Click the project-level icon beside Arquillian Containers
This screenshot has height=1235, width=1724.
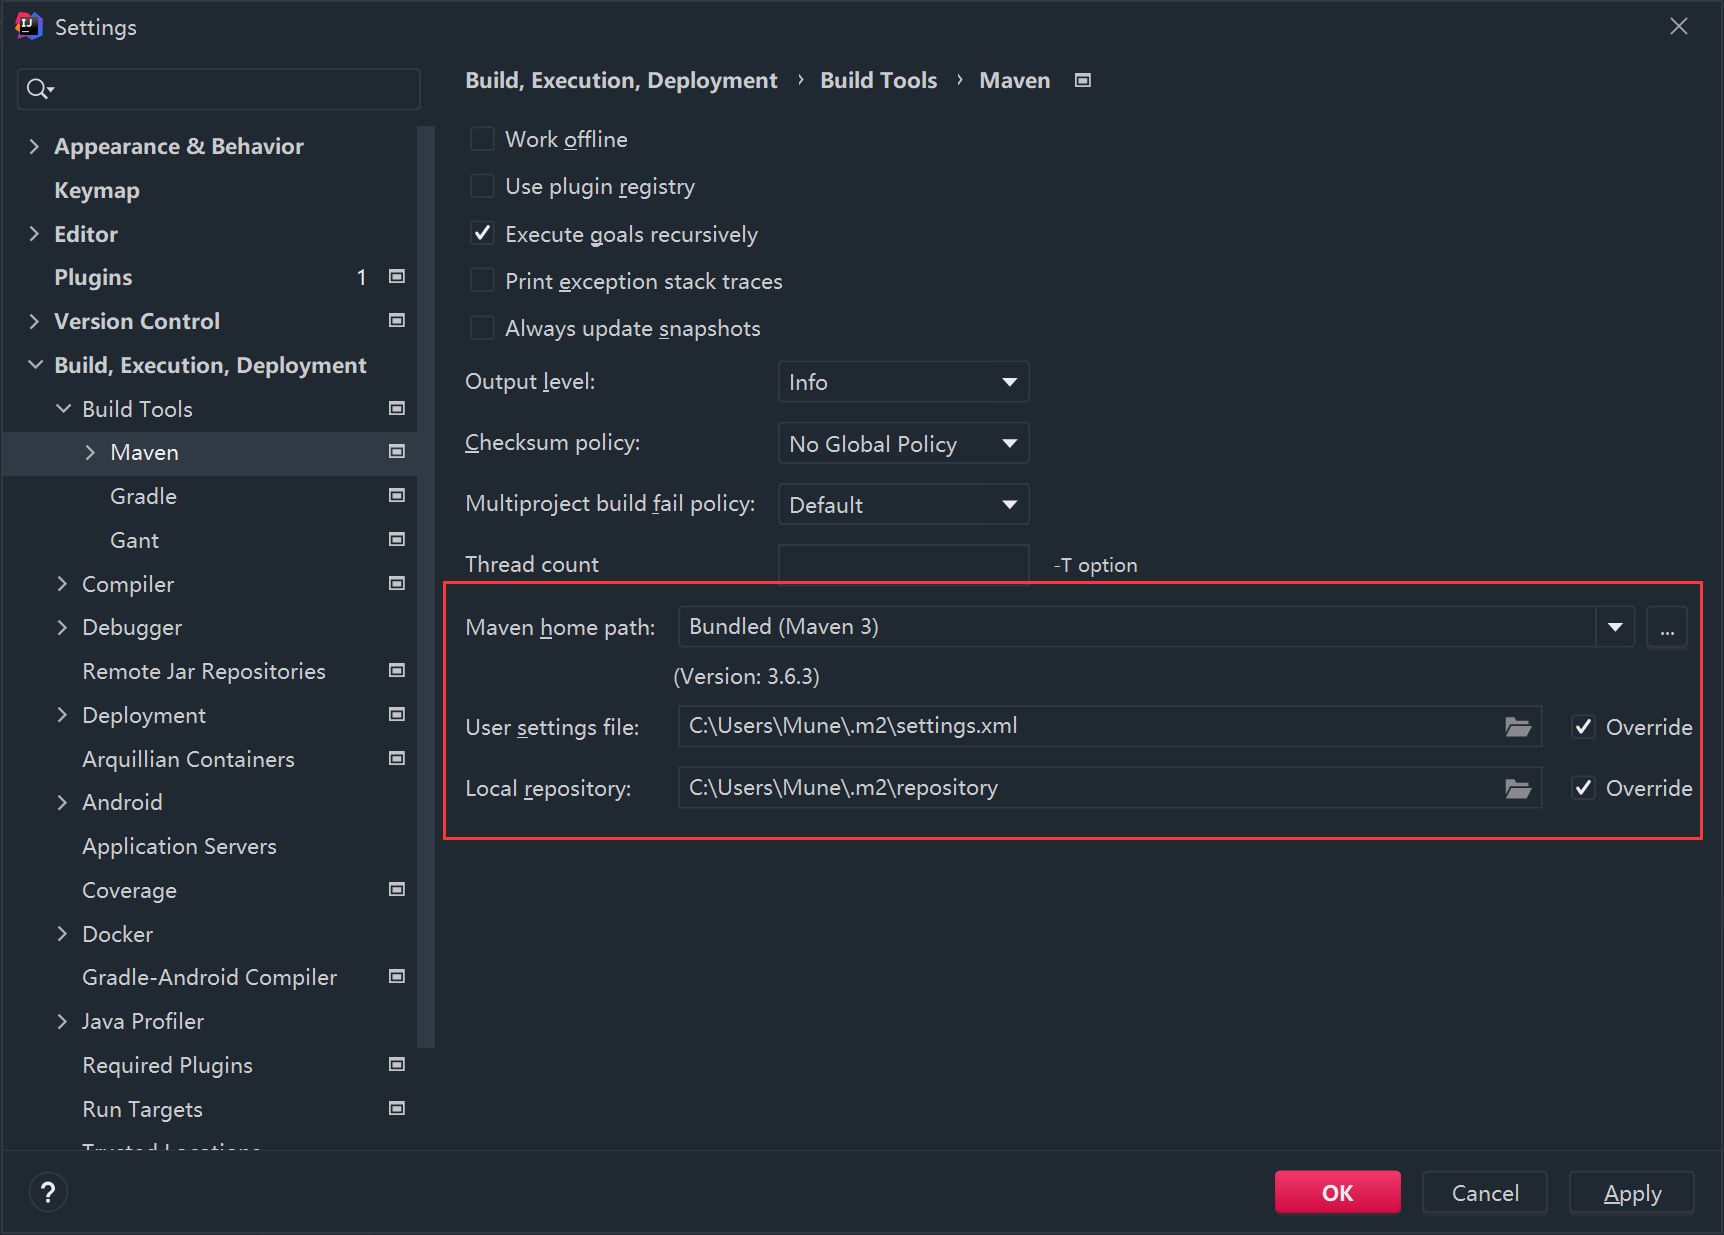coord(397,759)
